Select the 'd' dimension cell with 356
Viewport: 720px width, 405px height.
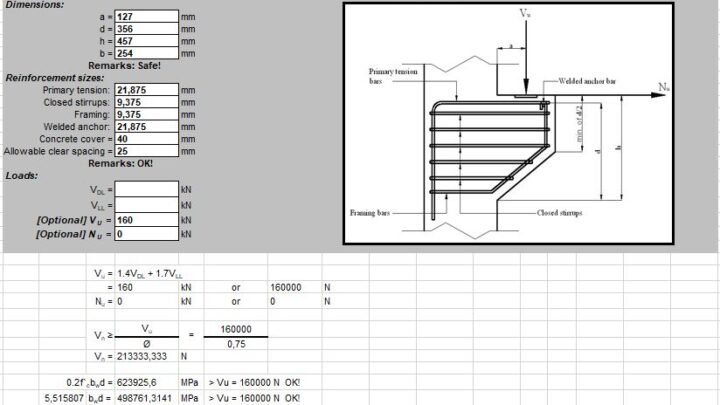tap(146, 29)
